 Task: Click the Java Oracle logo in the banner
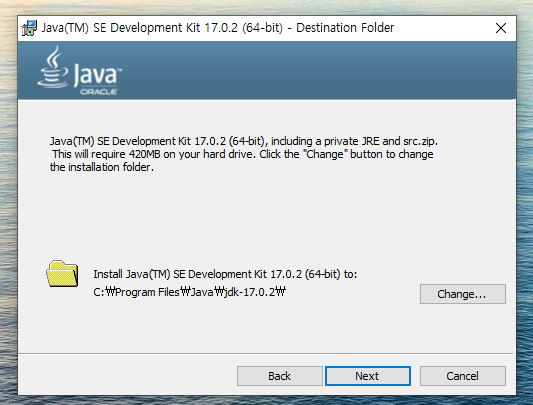(80, 71)
